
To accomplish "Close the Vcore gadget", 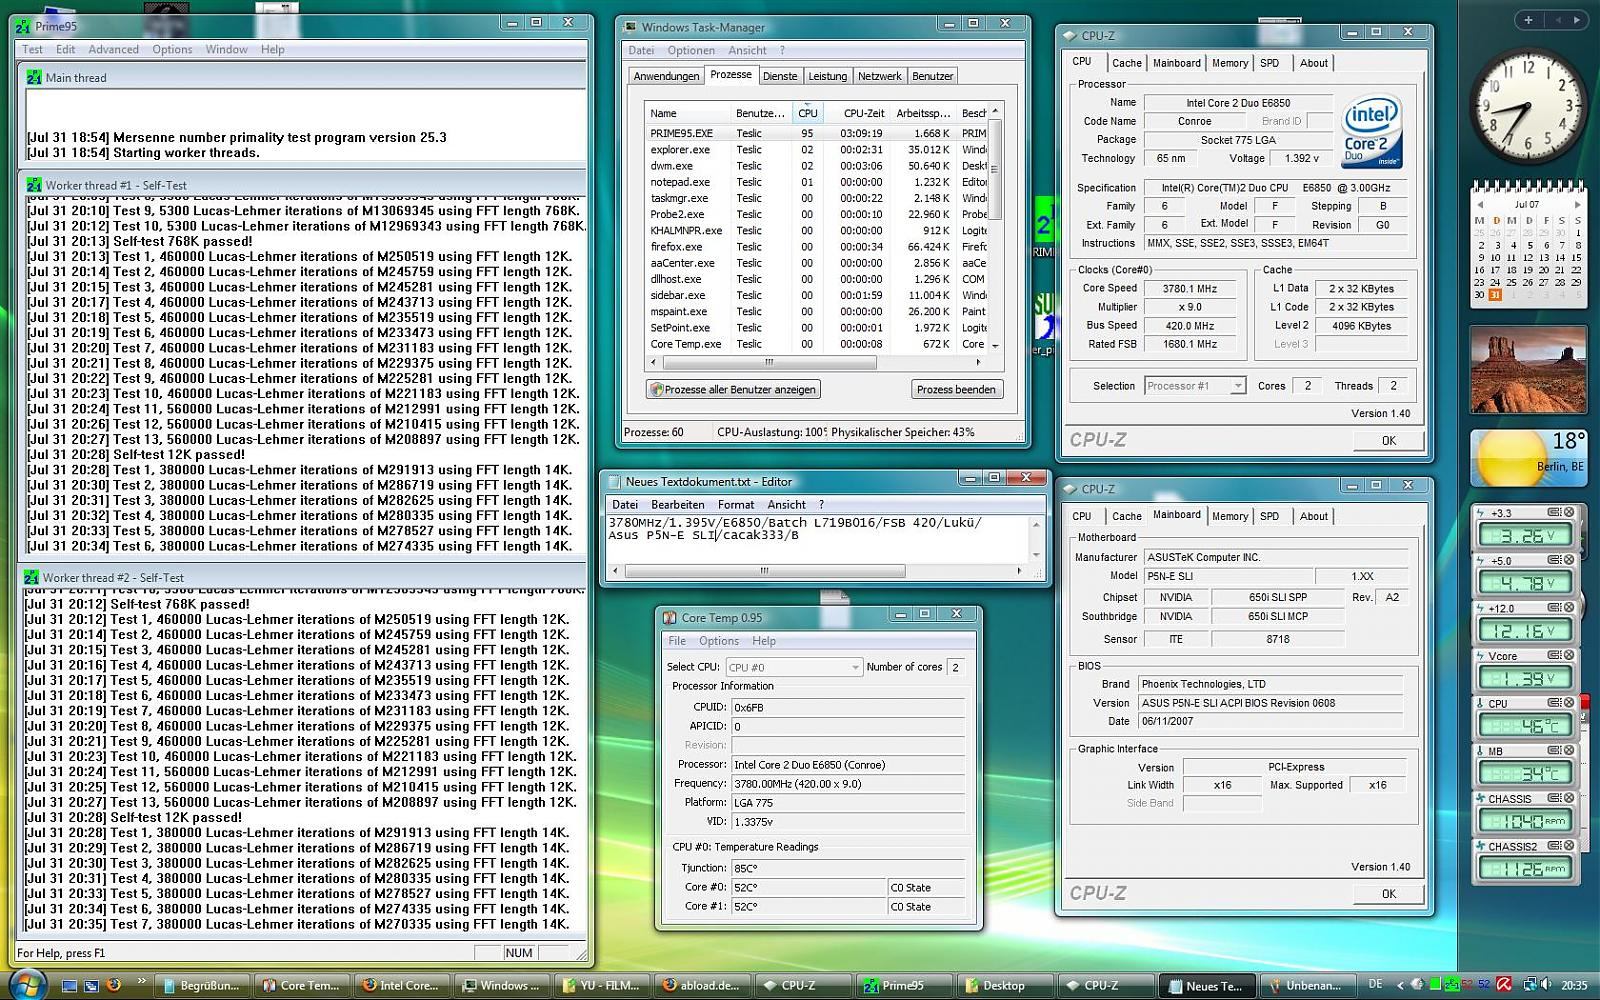I will [1569, 656].
